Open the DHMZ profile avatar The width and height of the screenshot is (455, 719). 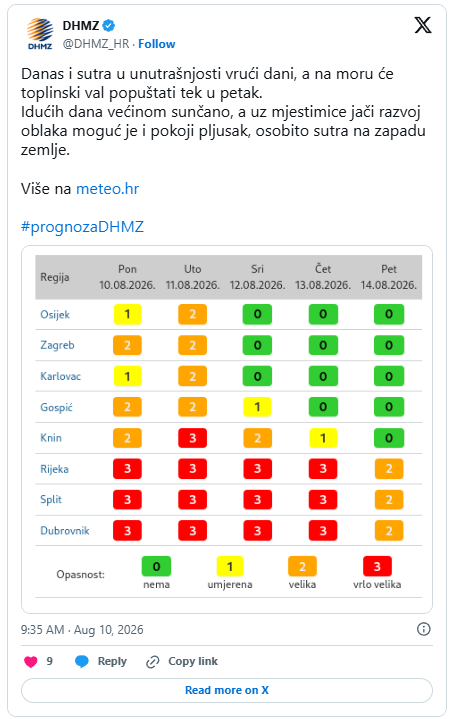(x=40, y=33)
